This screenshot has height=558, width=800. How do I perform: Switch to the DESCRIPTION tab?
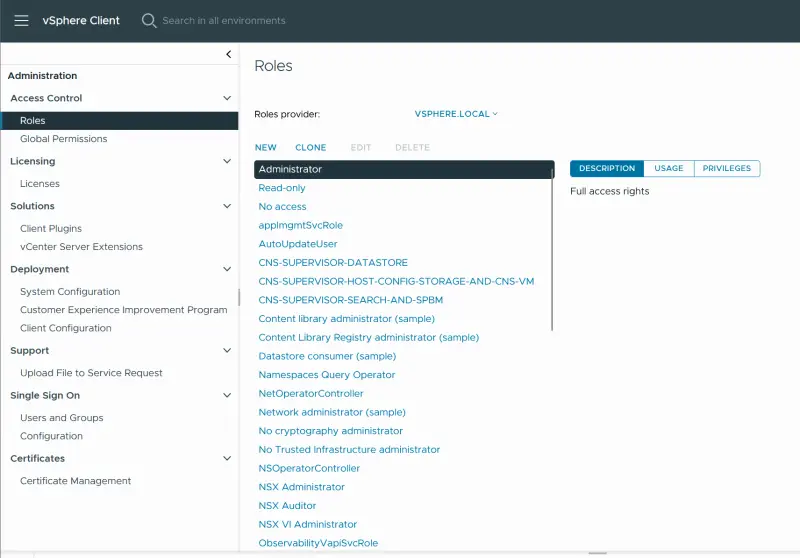pyautogui.click(x=607, y=168)
